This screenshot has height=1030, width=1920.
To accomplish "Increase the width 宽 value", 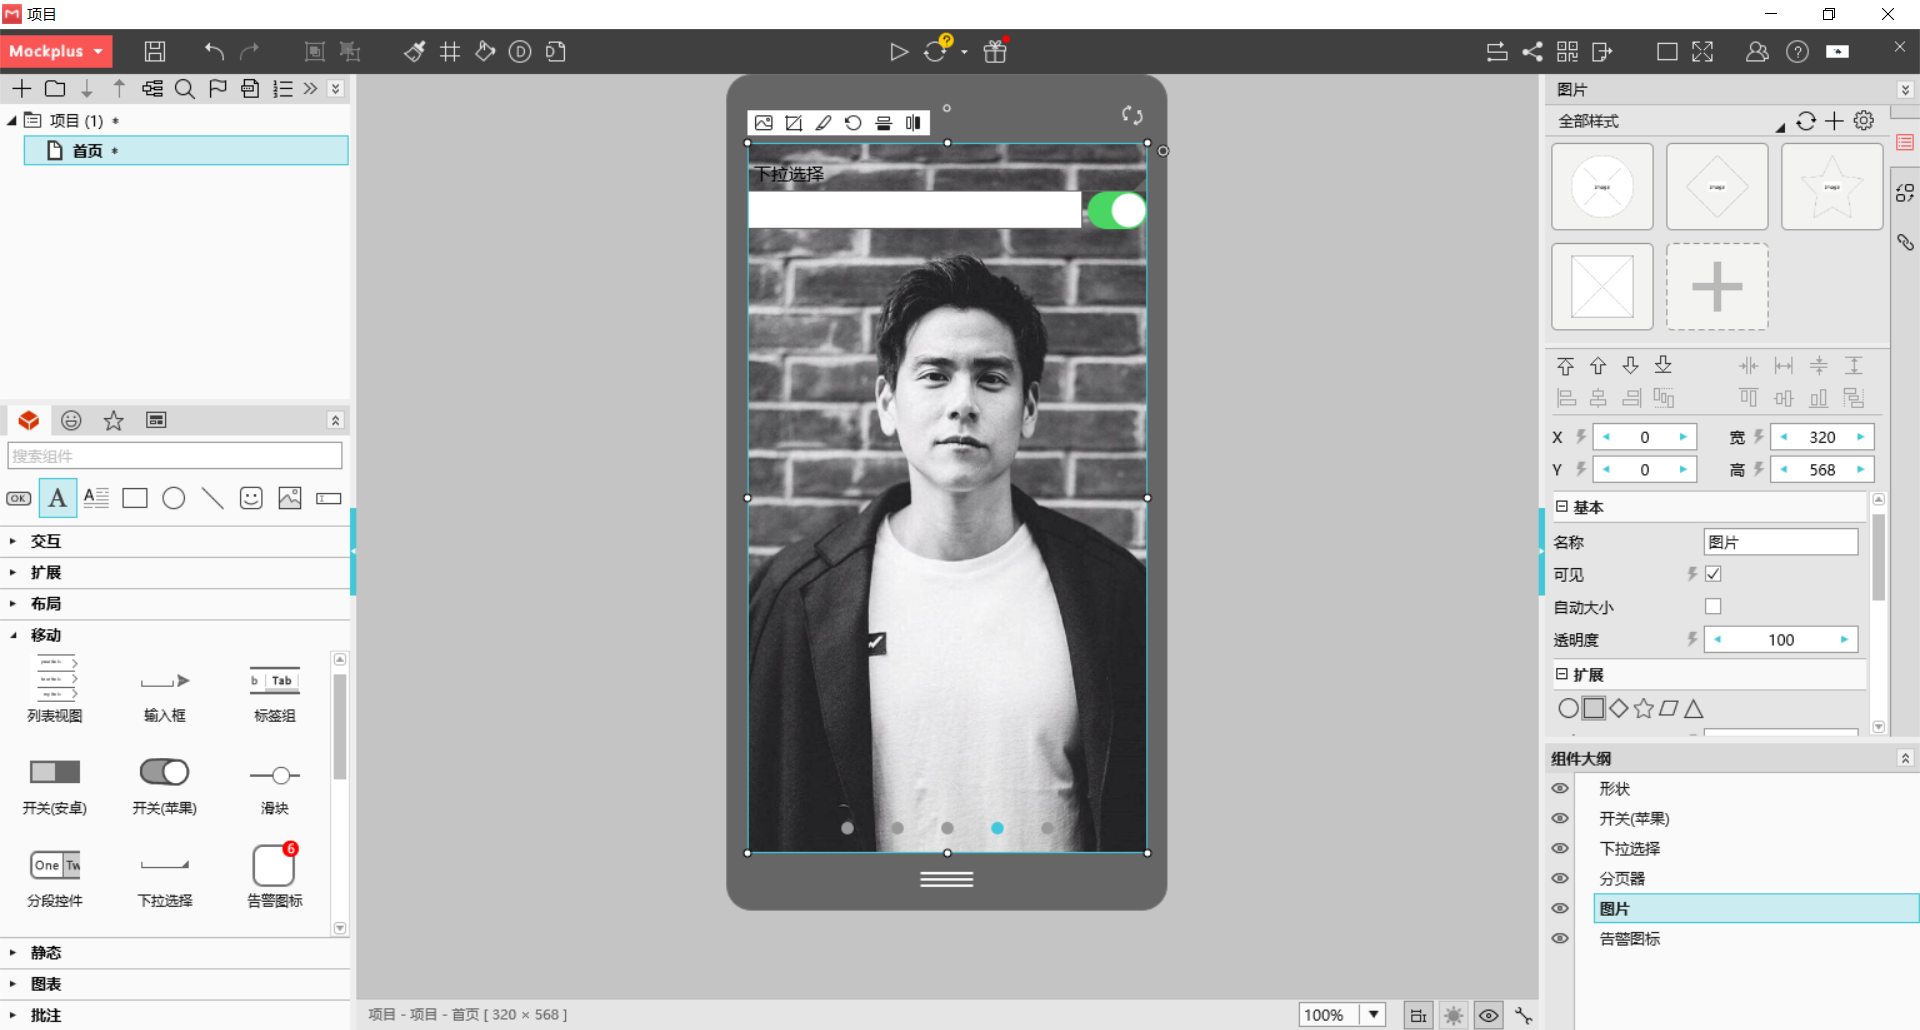I will click(x=1860, y=437).
